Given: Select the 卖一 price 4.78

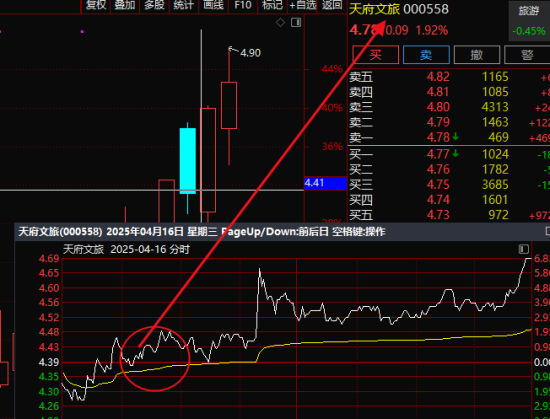Looking at the screenshot, I should coord(438,137).
